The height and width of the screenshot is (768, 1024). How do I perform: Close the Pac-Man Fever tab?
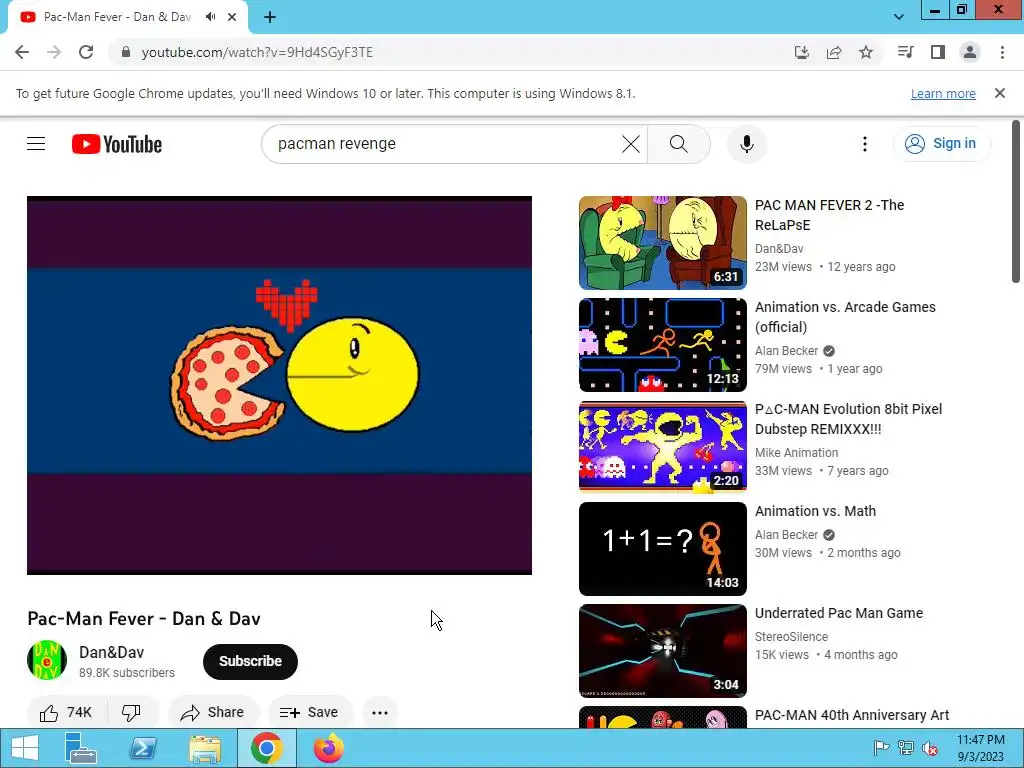232,17
